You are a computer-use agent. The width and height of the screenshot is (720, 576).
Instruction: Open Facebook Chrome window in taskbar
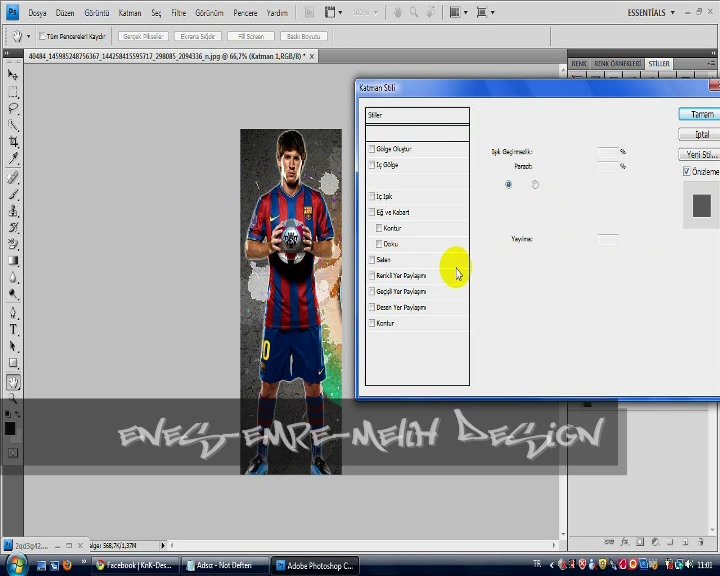(x=135, y=565)
